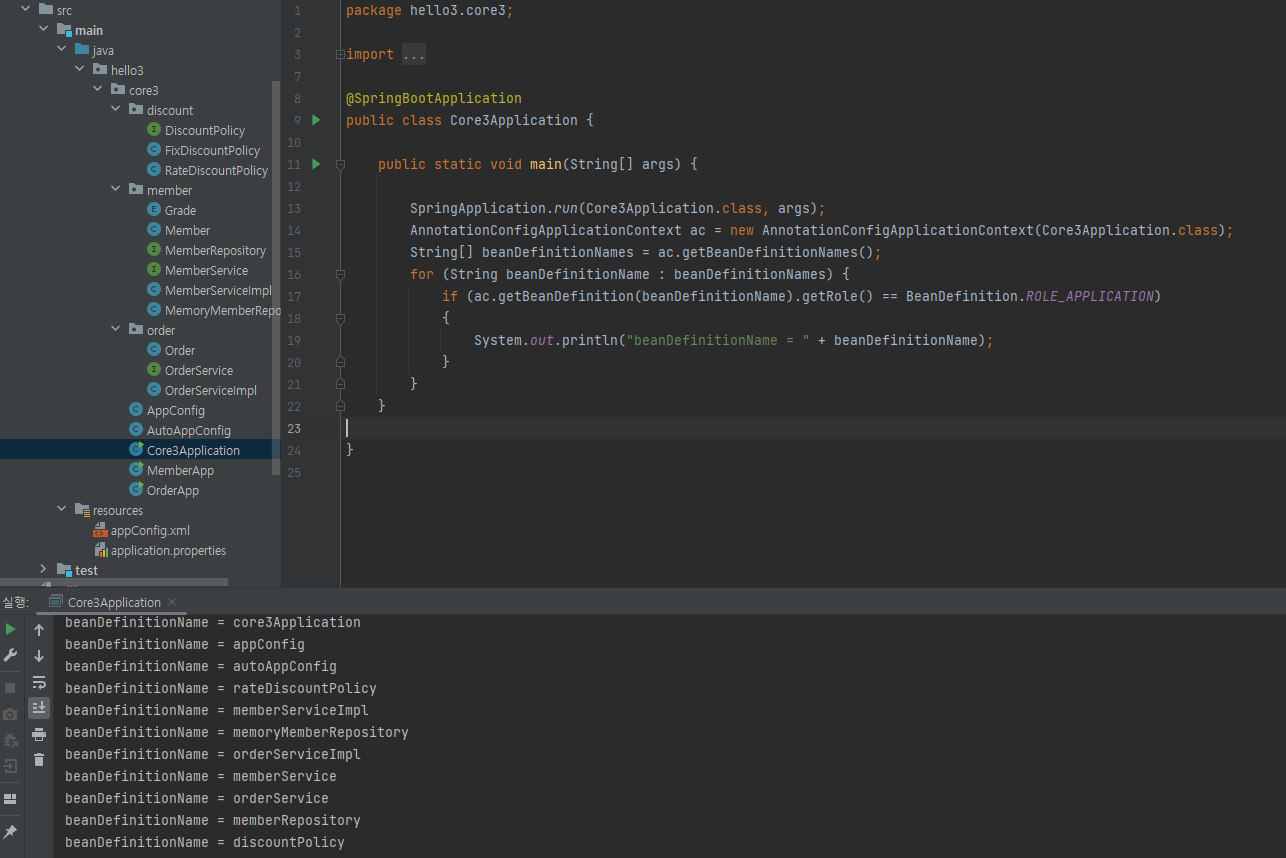Collapse the discount package
This screenshot has width=1286, height=858.
pyautogui.click(x=116, y=110)
